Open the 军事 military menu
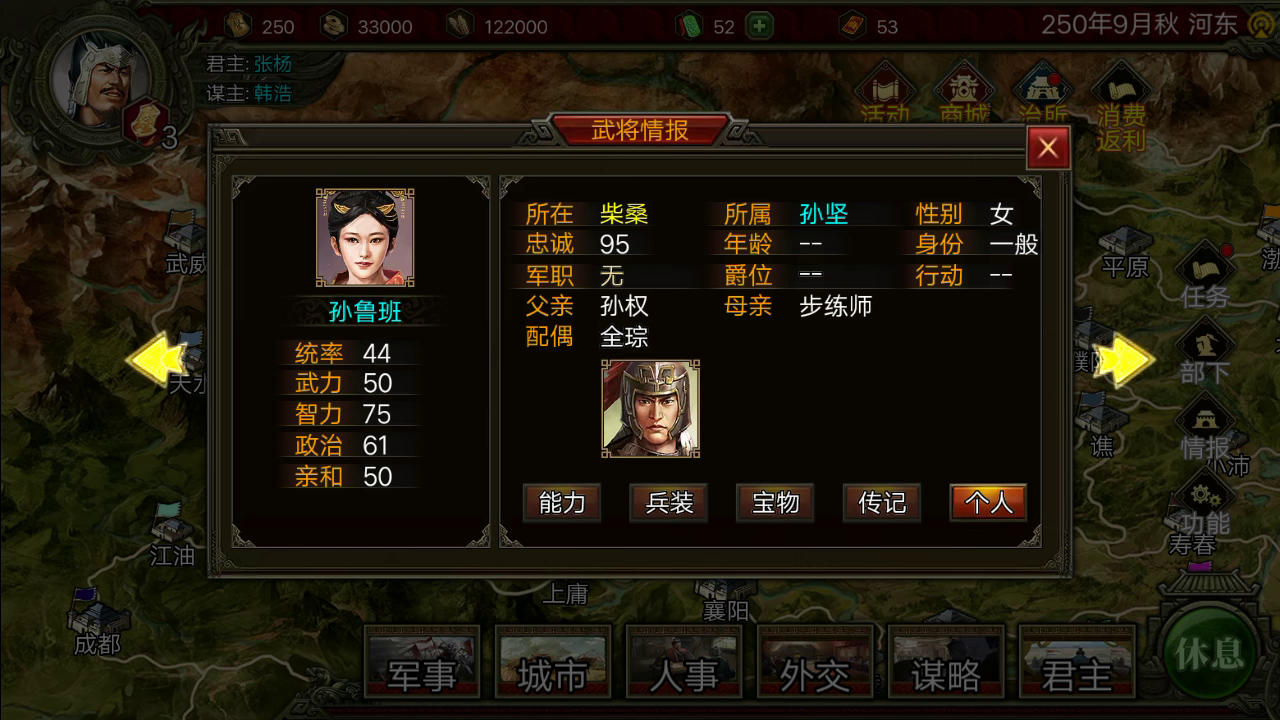Viewport: 1280px width, 720px height. pos(422,662)
